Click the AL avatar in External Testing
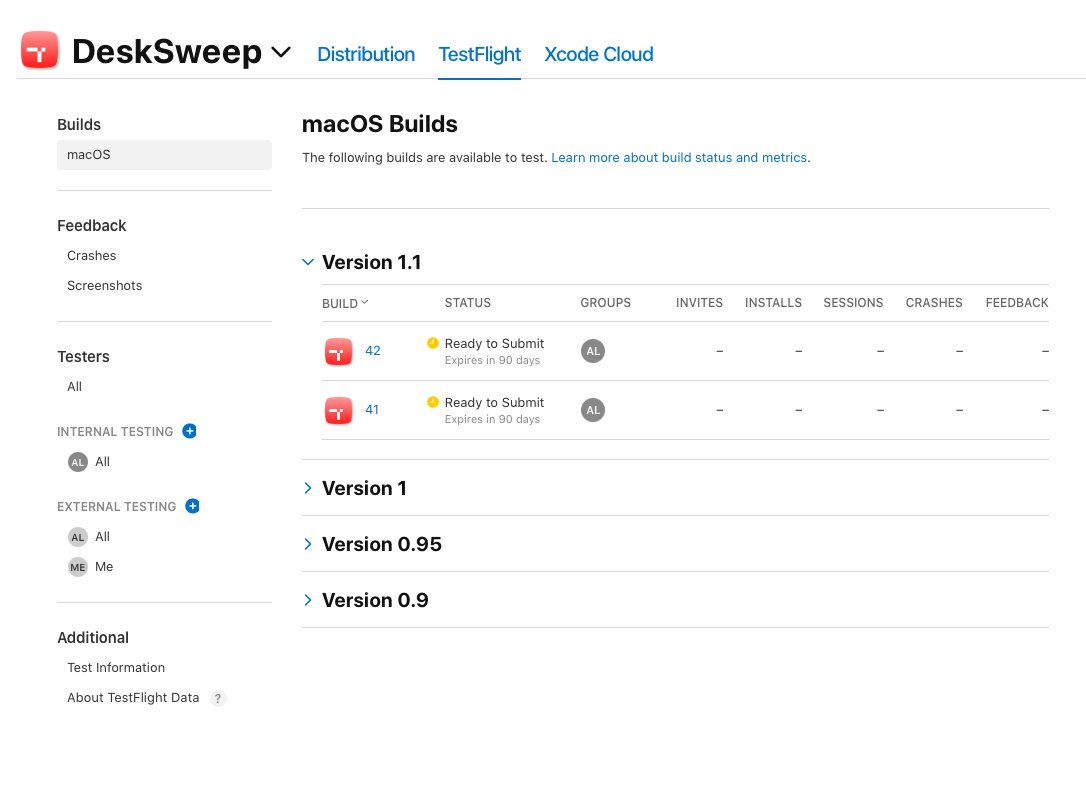1086x791 pixels. 78,537
